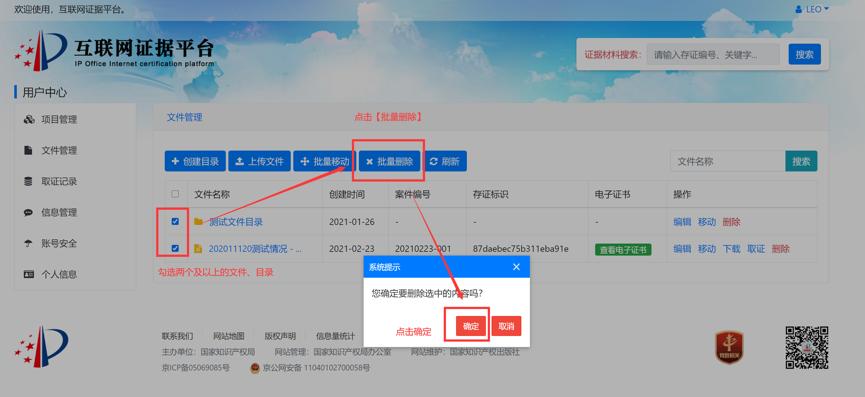Click the document icon of 202011120测试情况
The image size is (865, 397).
click(x=199, y=249)
